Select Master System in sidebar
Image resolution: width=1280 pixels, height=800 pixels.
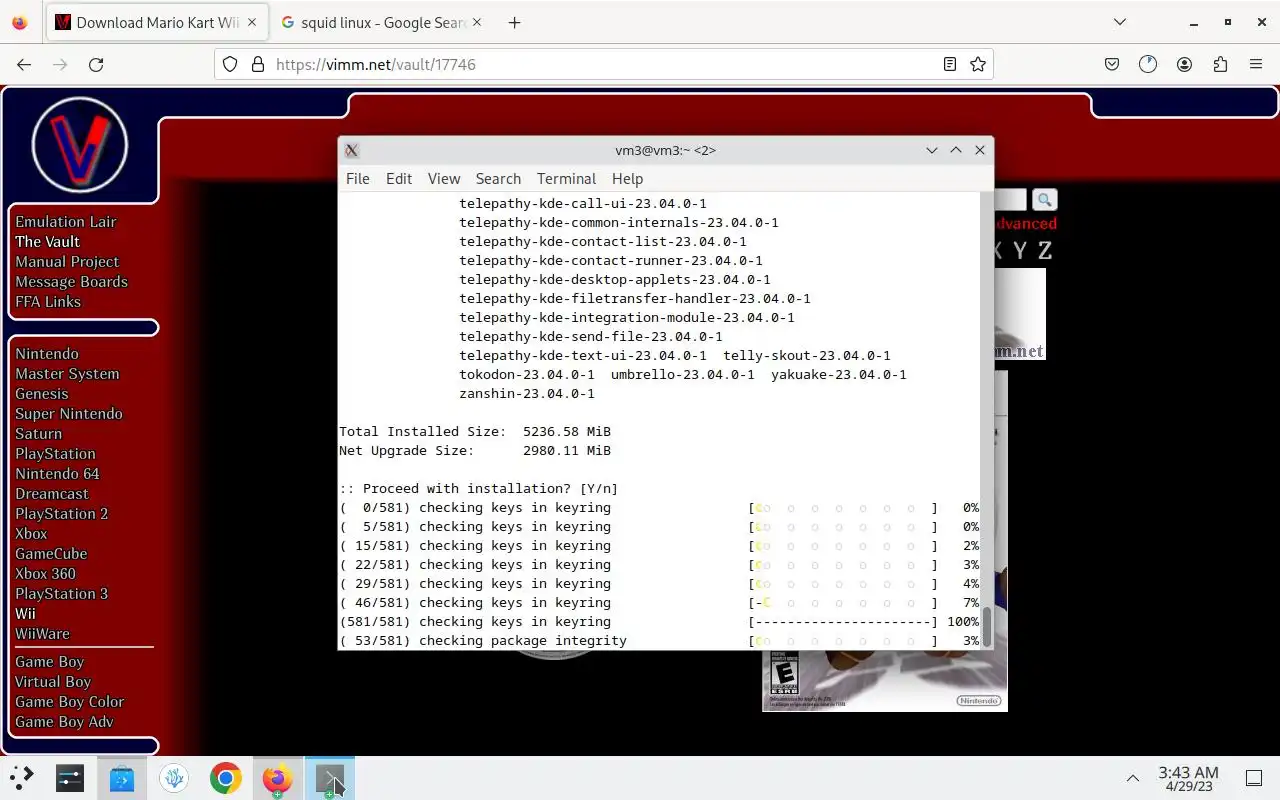coord(67,374)
